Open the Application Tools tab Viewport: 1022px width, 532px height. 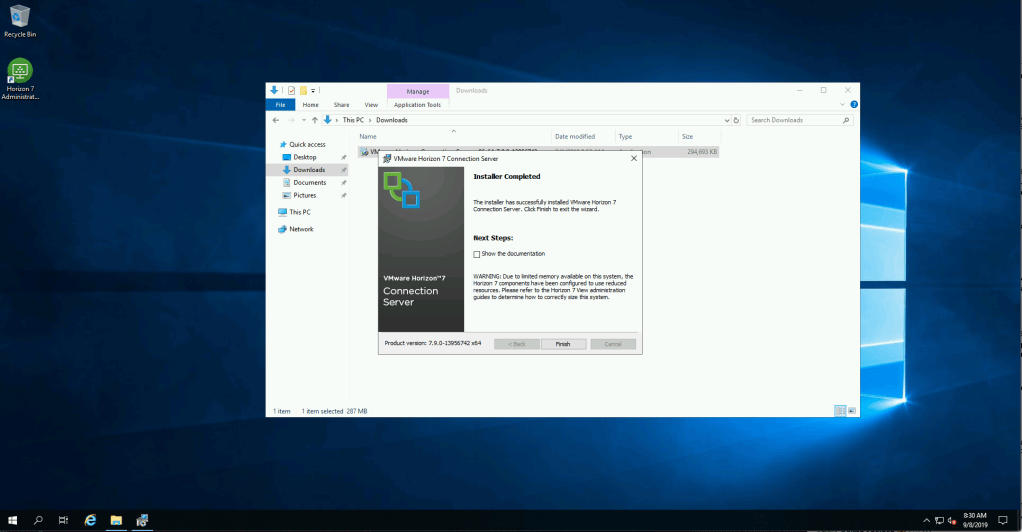pyautogui.click(x=417, y=104)
